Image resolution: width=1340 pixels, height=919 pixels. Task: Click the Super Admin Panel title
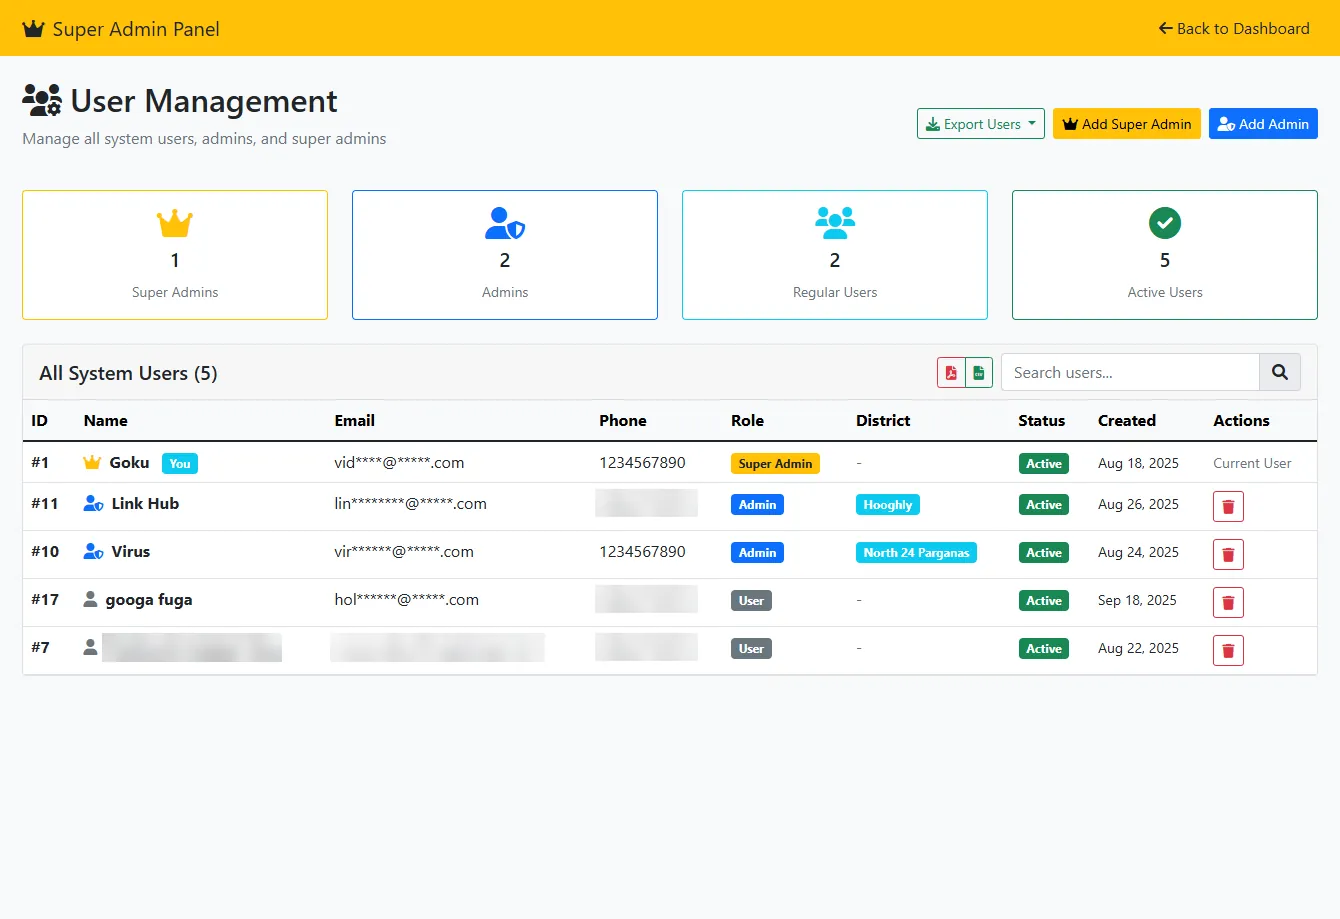point(136,29)
